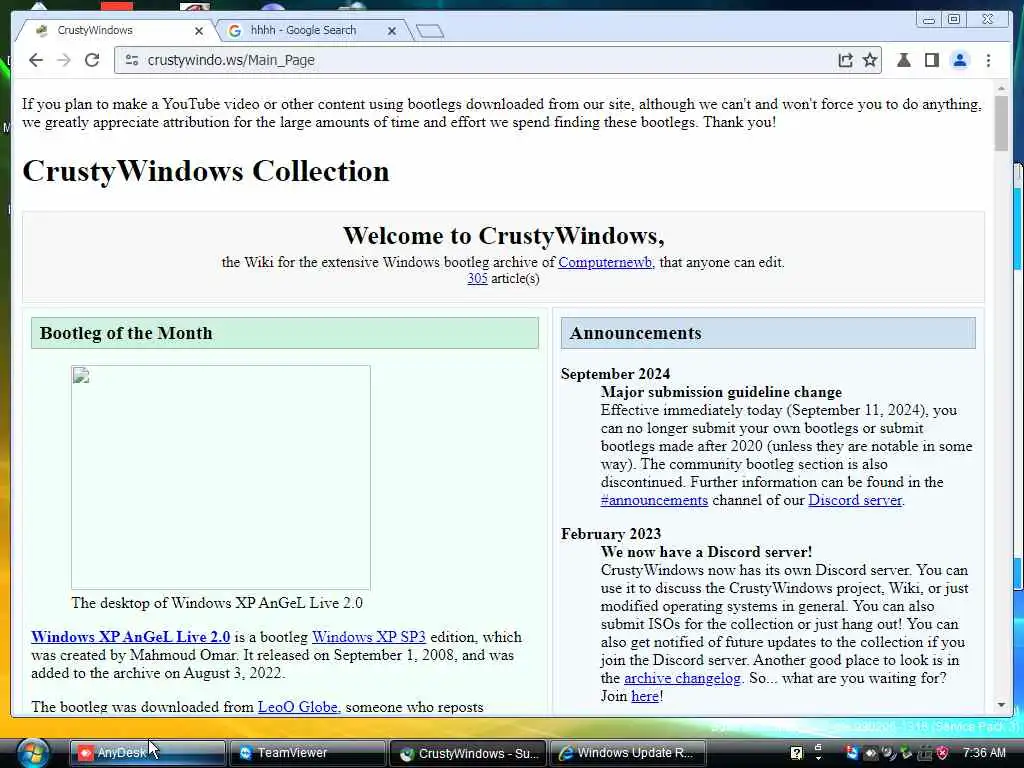This screenshot has width=1024, height=768.
Task: Click the TeamViewer system tray icon
Action: click(x=852, y=753)
